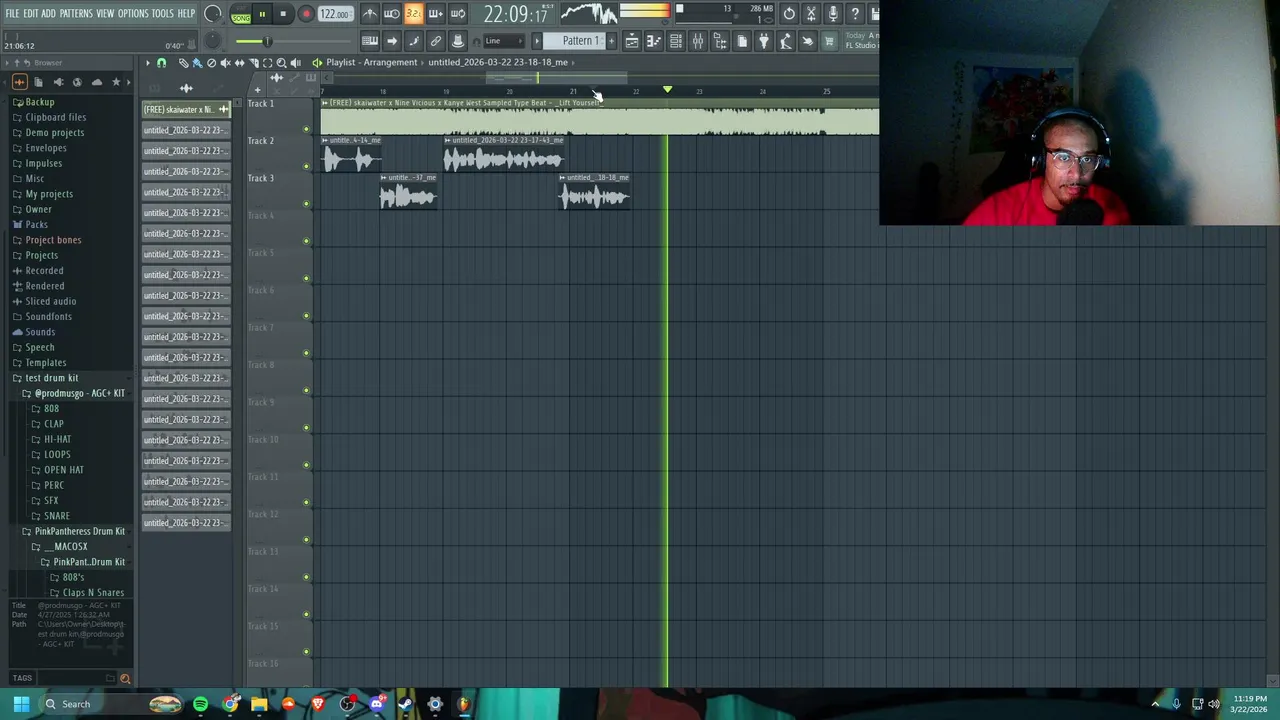Open the SNARE folder in browser
This screenshot has width=1280, height=720.
[x=57, y=516]
